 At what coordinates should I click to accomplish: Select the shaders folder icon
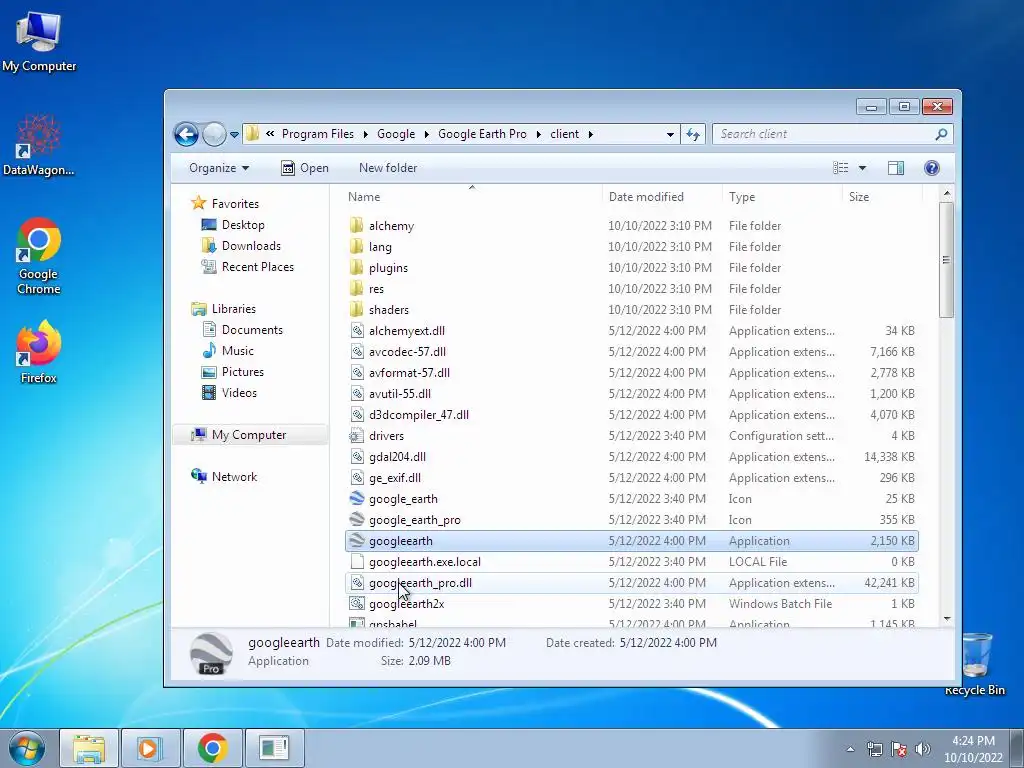click(357, 310)
